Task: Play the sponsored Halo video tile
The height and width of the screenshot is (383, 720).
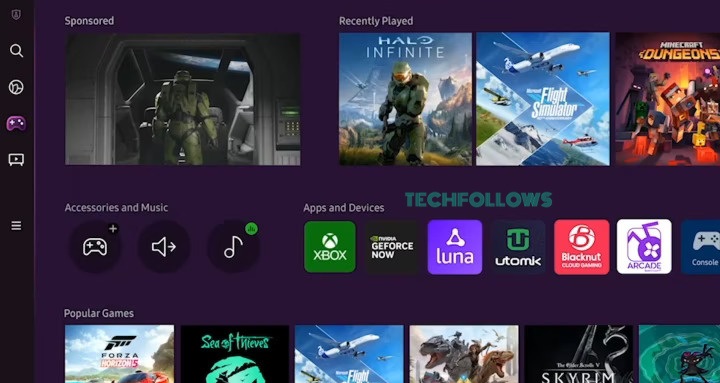Action: click(x=183, y=99)
